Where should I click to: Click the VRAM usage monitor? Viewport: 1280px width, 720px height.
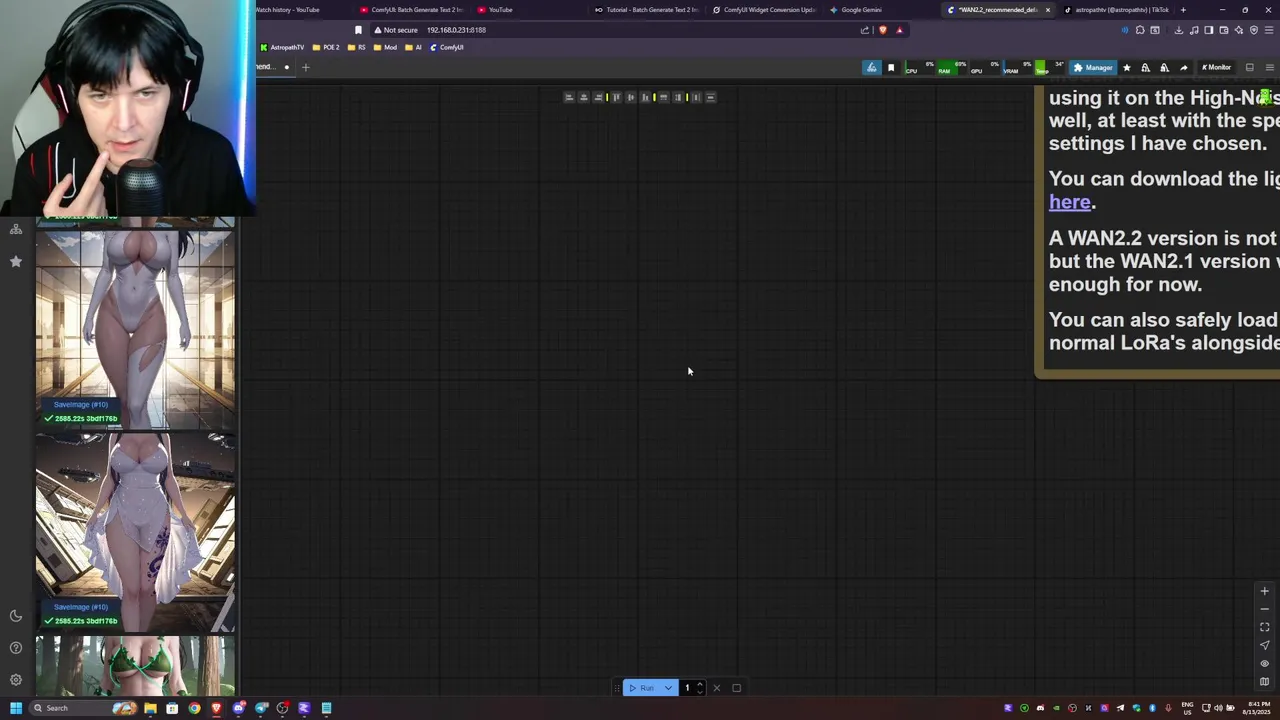point(1018,67)
